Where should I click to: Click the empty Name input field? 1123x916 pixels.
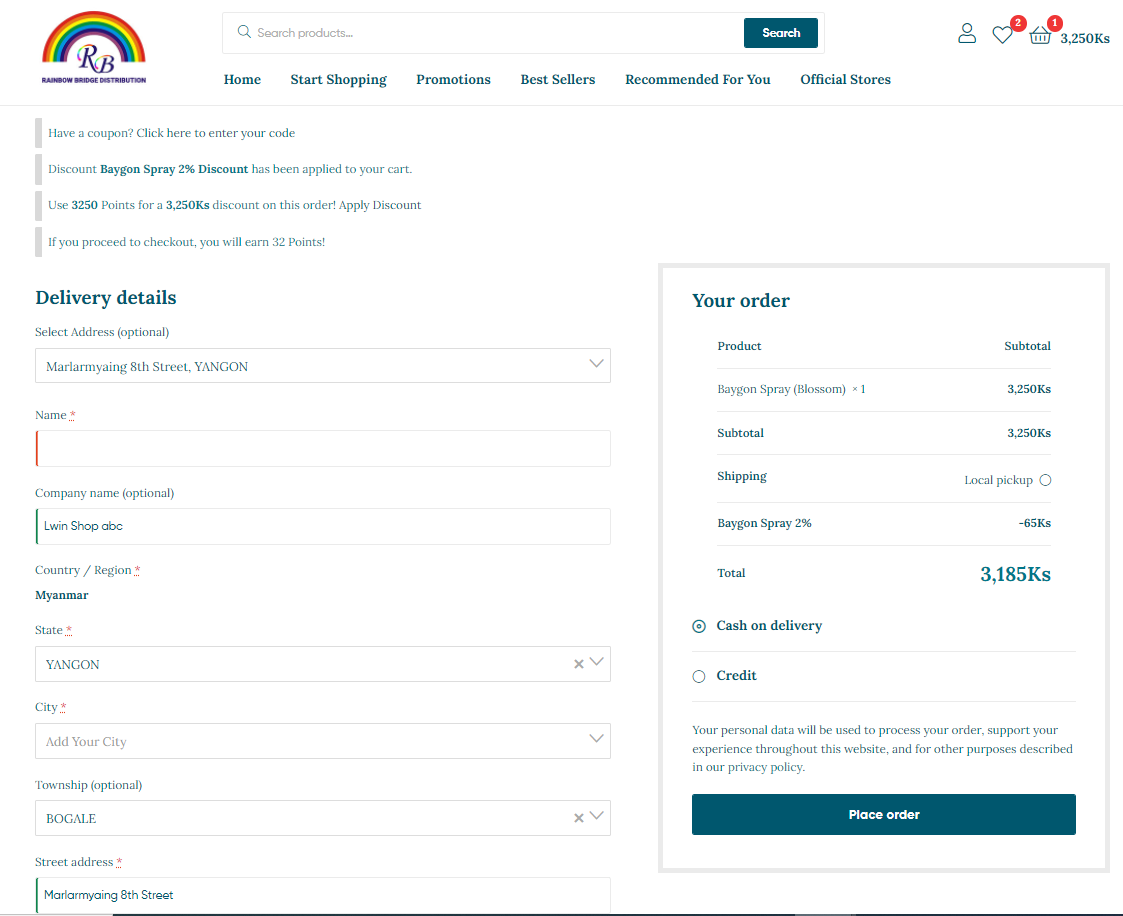pos(323,448)
